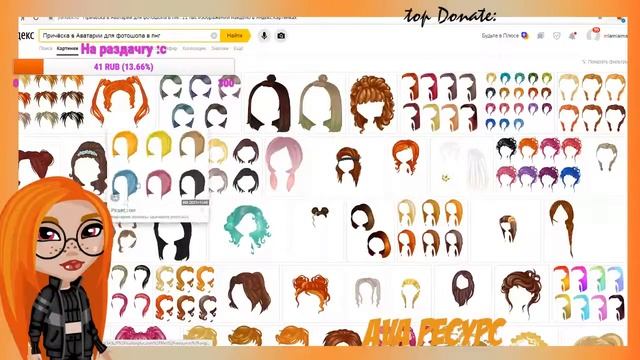Open the brown messy updo thumbnail
640x360 pixels.
tap(521, 292)
